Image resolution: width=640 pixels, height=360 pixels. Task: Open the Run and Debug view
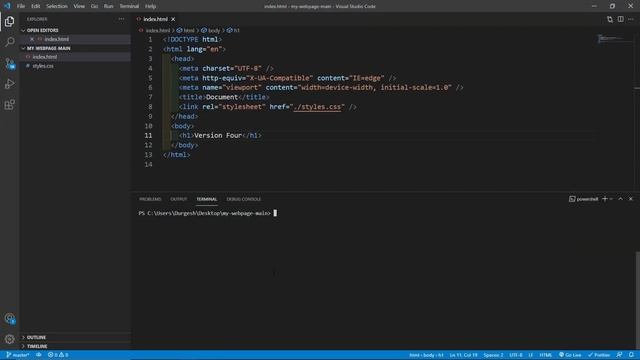(x=9, y=84)
